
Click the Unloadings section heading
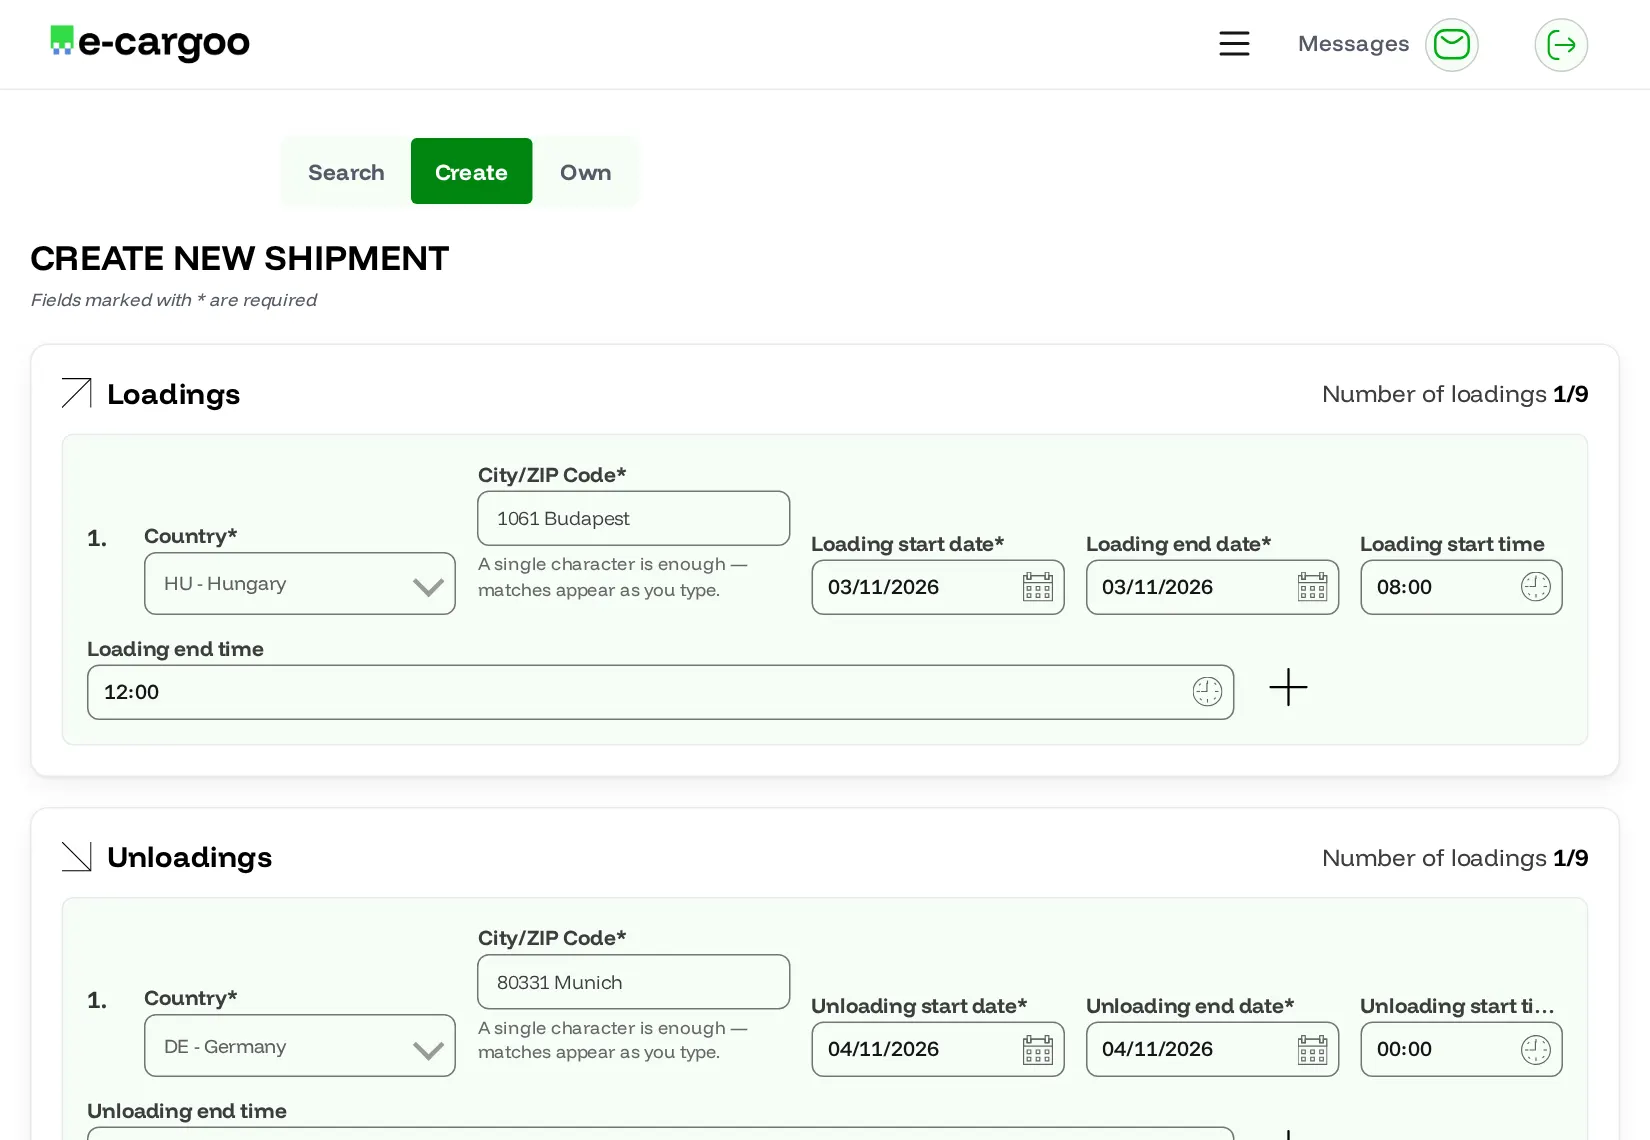click(189, 857)
